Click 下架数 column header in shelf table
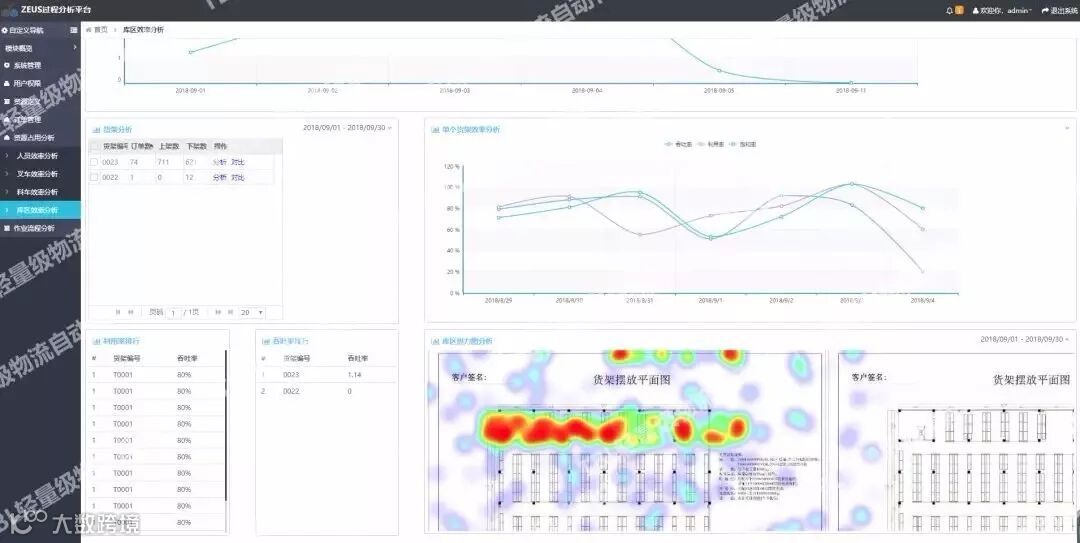Viewport: 1080px width, 543px height. pyautogui.click(x=196, y=146)
